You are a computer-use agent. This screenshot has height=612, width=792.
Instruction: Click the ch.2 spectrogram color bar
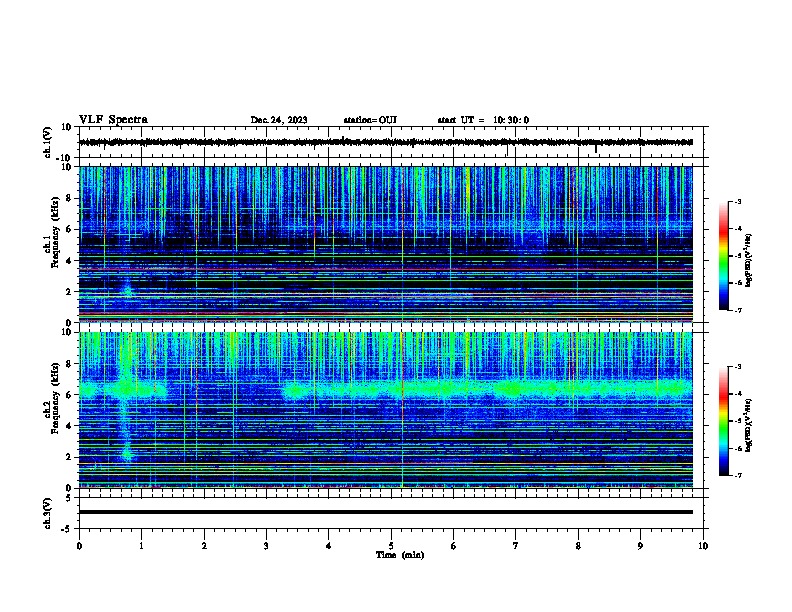click(723, 421)
